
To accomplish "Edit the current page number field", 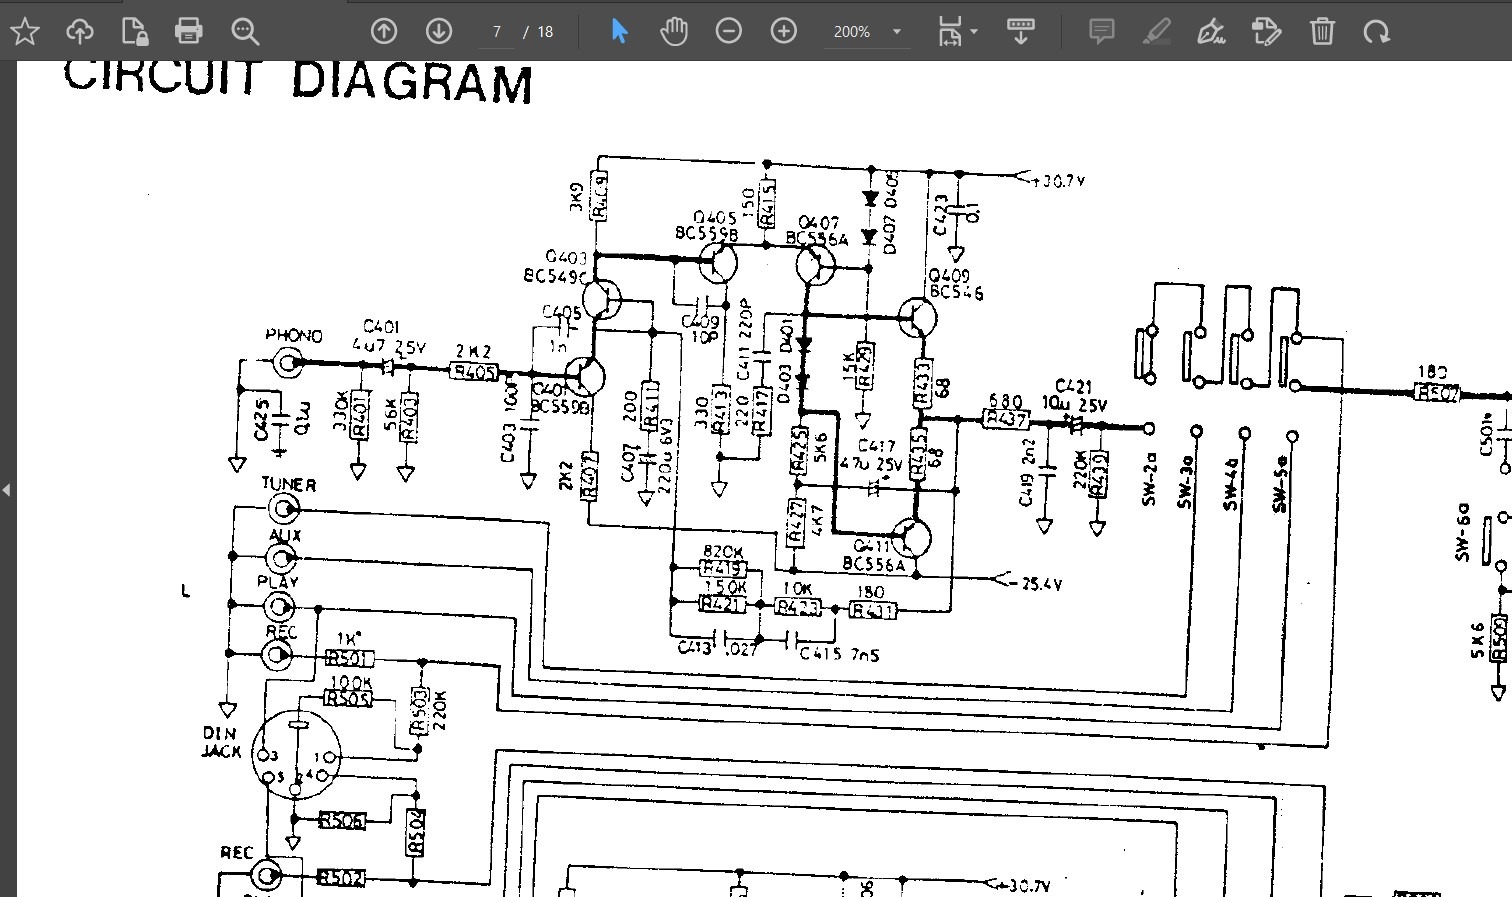I will click(x=496, y=32).
